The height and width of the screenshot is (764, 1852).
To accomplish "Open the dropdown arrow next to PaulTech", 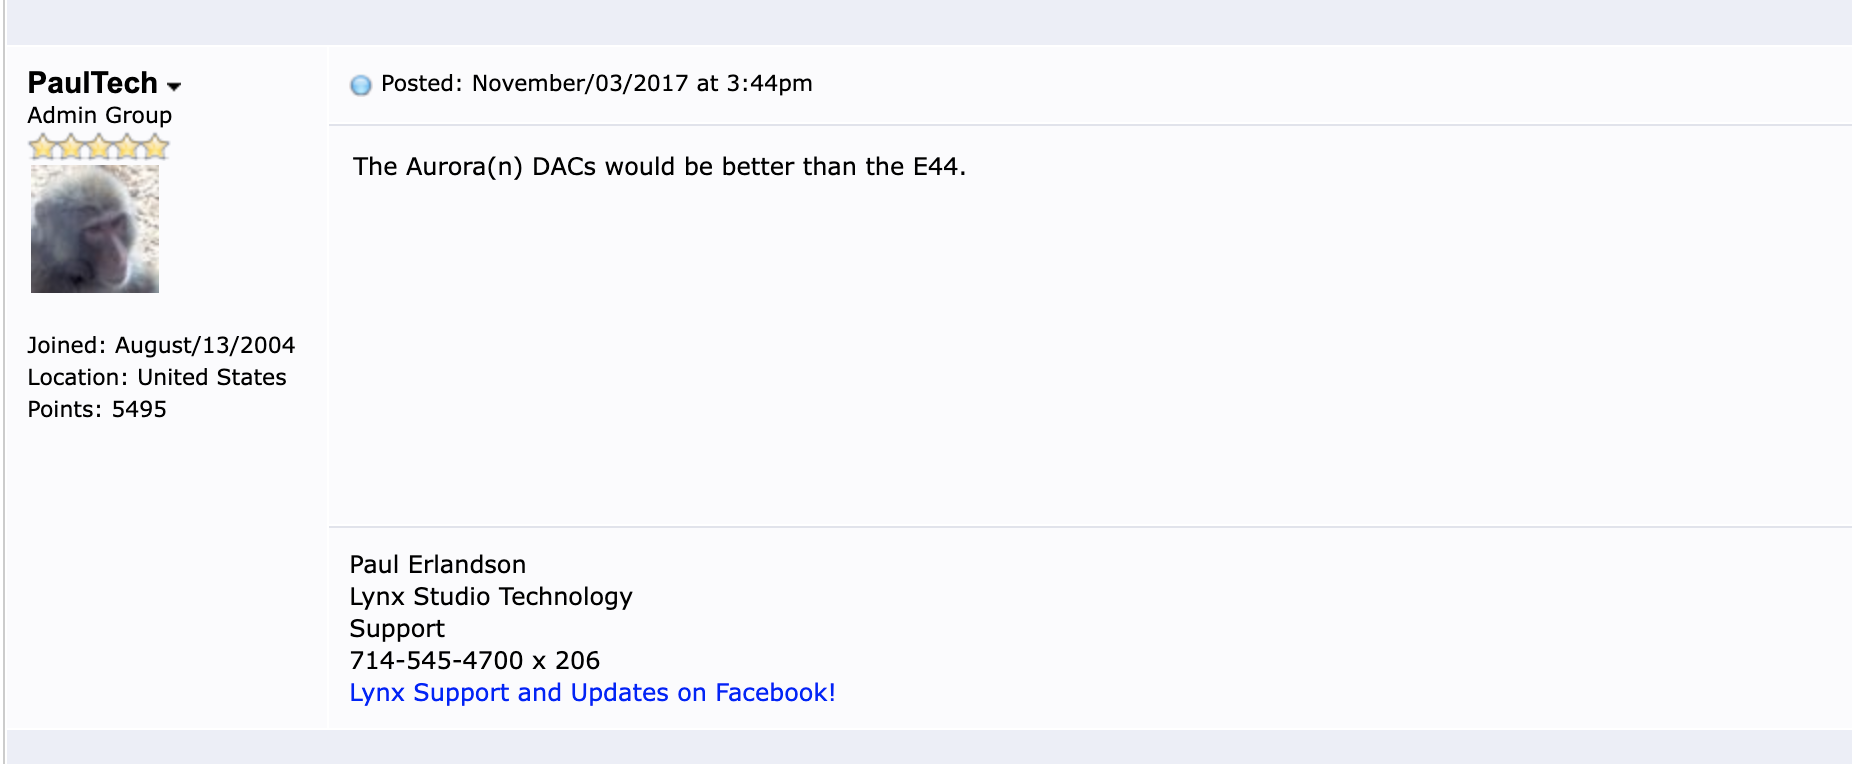I will [x=174, y=86].
